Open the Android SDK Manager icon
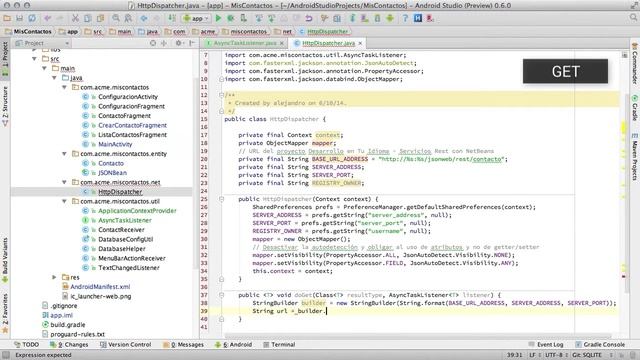Screen dimensions: 640x360 tap(378, 18)
